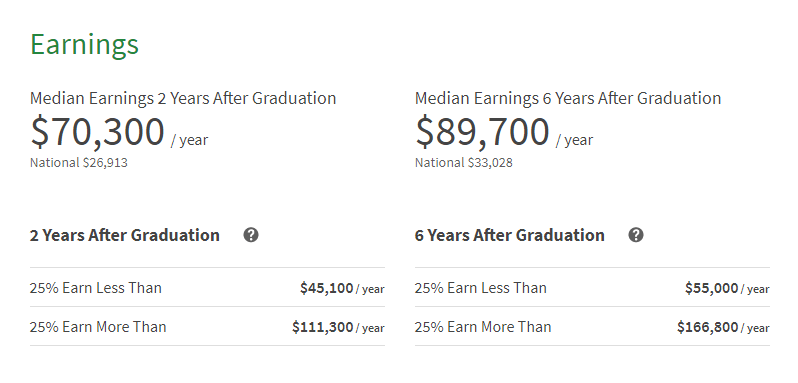Open help icon beside 6 Years After Graduation
This screenshot has width=798, height=383.
tap(636, 235)
